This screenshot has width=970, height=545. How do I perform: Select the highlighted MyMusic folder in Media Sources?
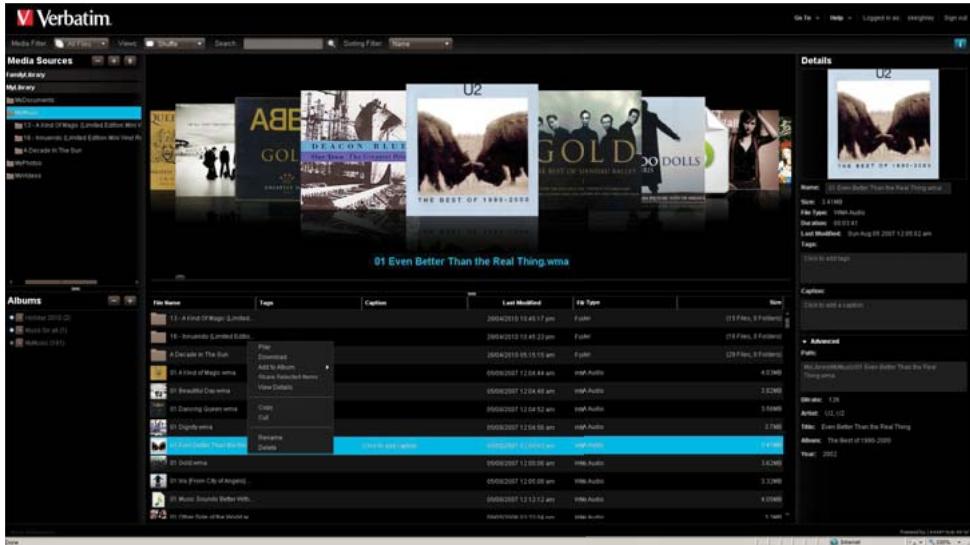74,113
